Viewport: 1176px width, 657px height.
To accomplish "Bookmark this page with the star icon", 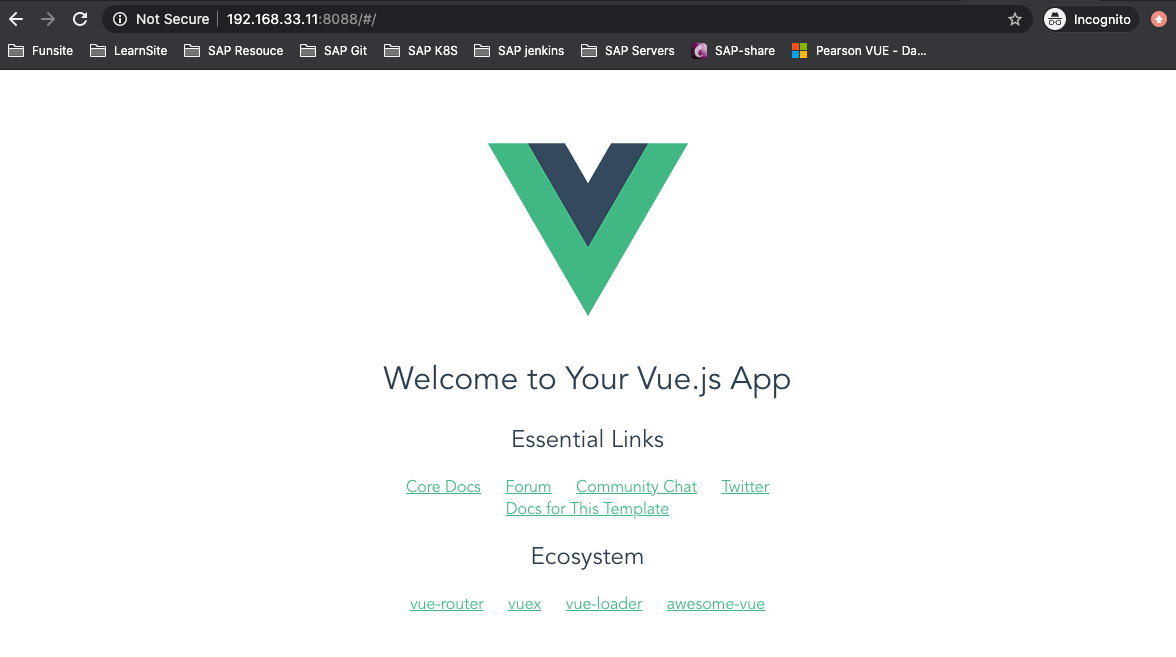I will (x=1015, y=20).
